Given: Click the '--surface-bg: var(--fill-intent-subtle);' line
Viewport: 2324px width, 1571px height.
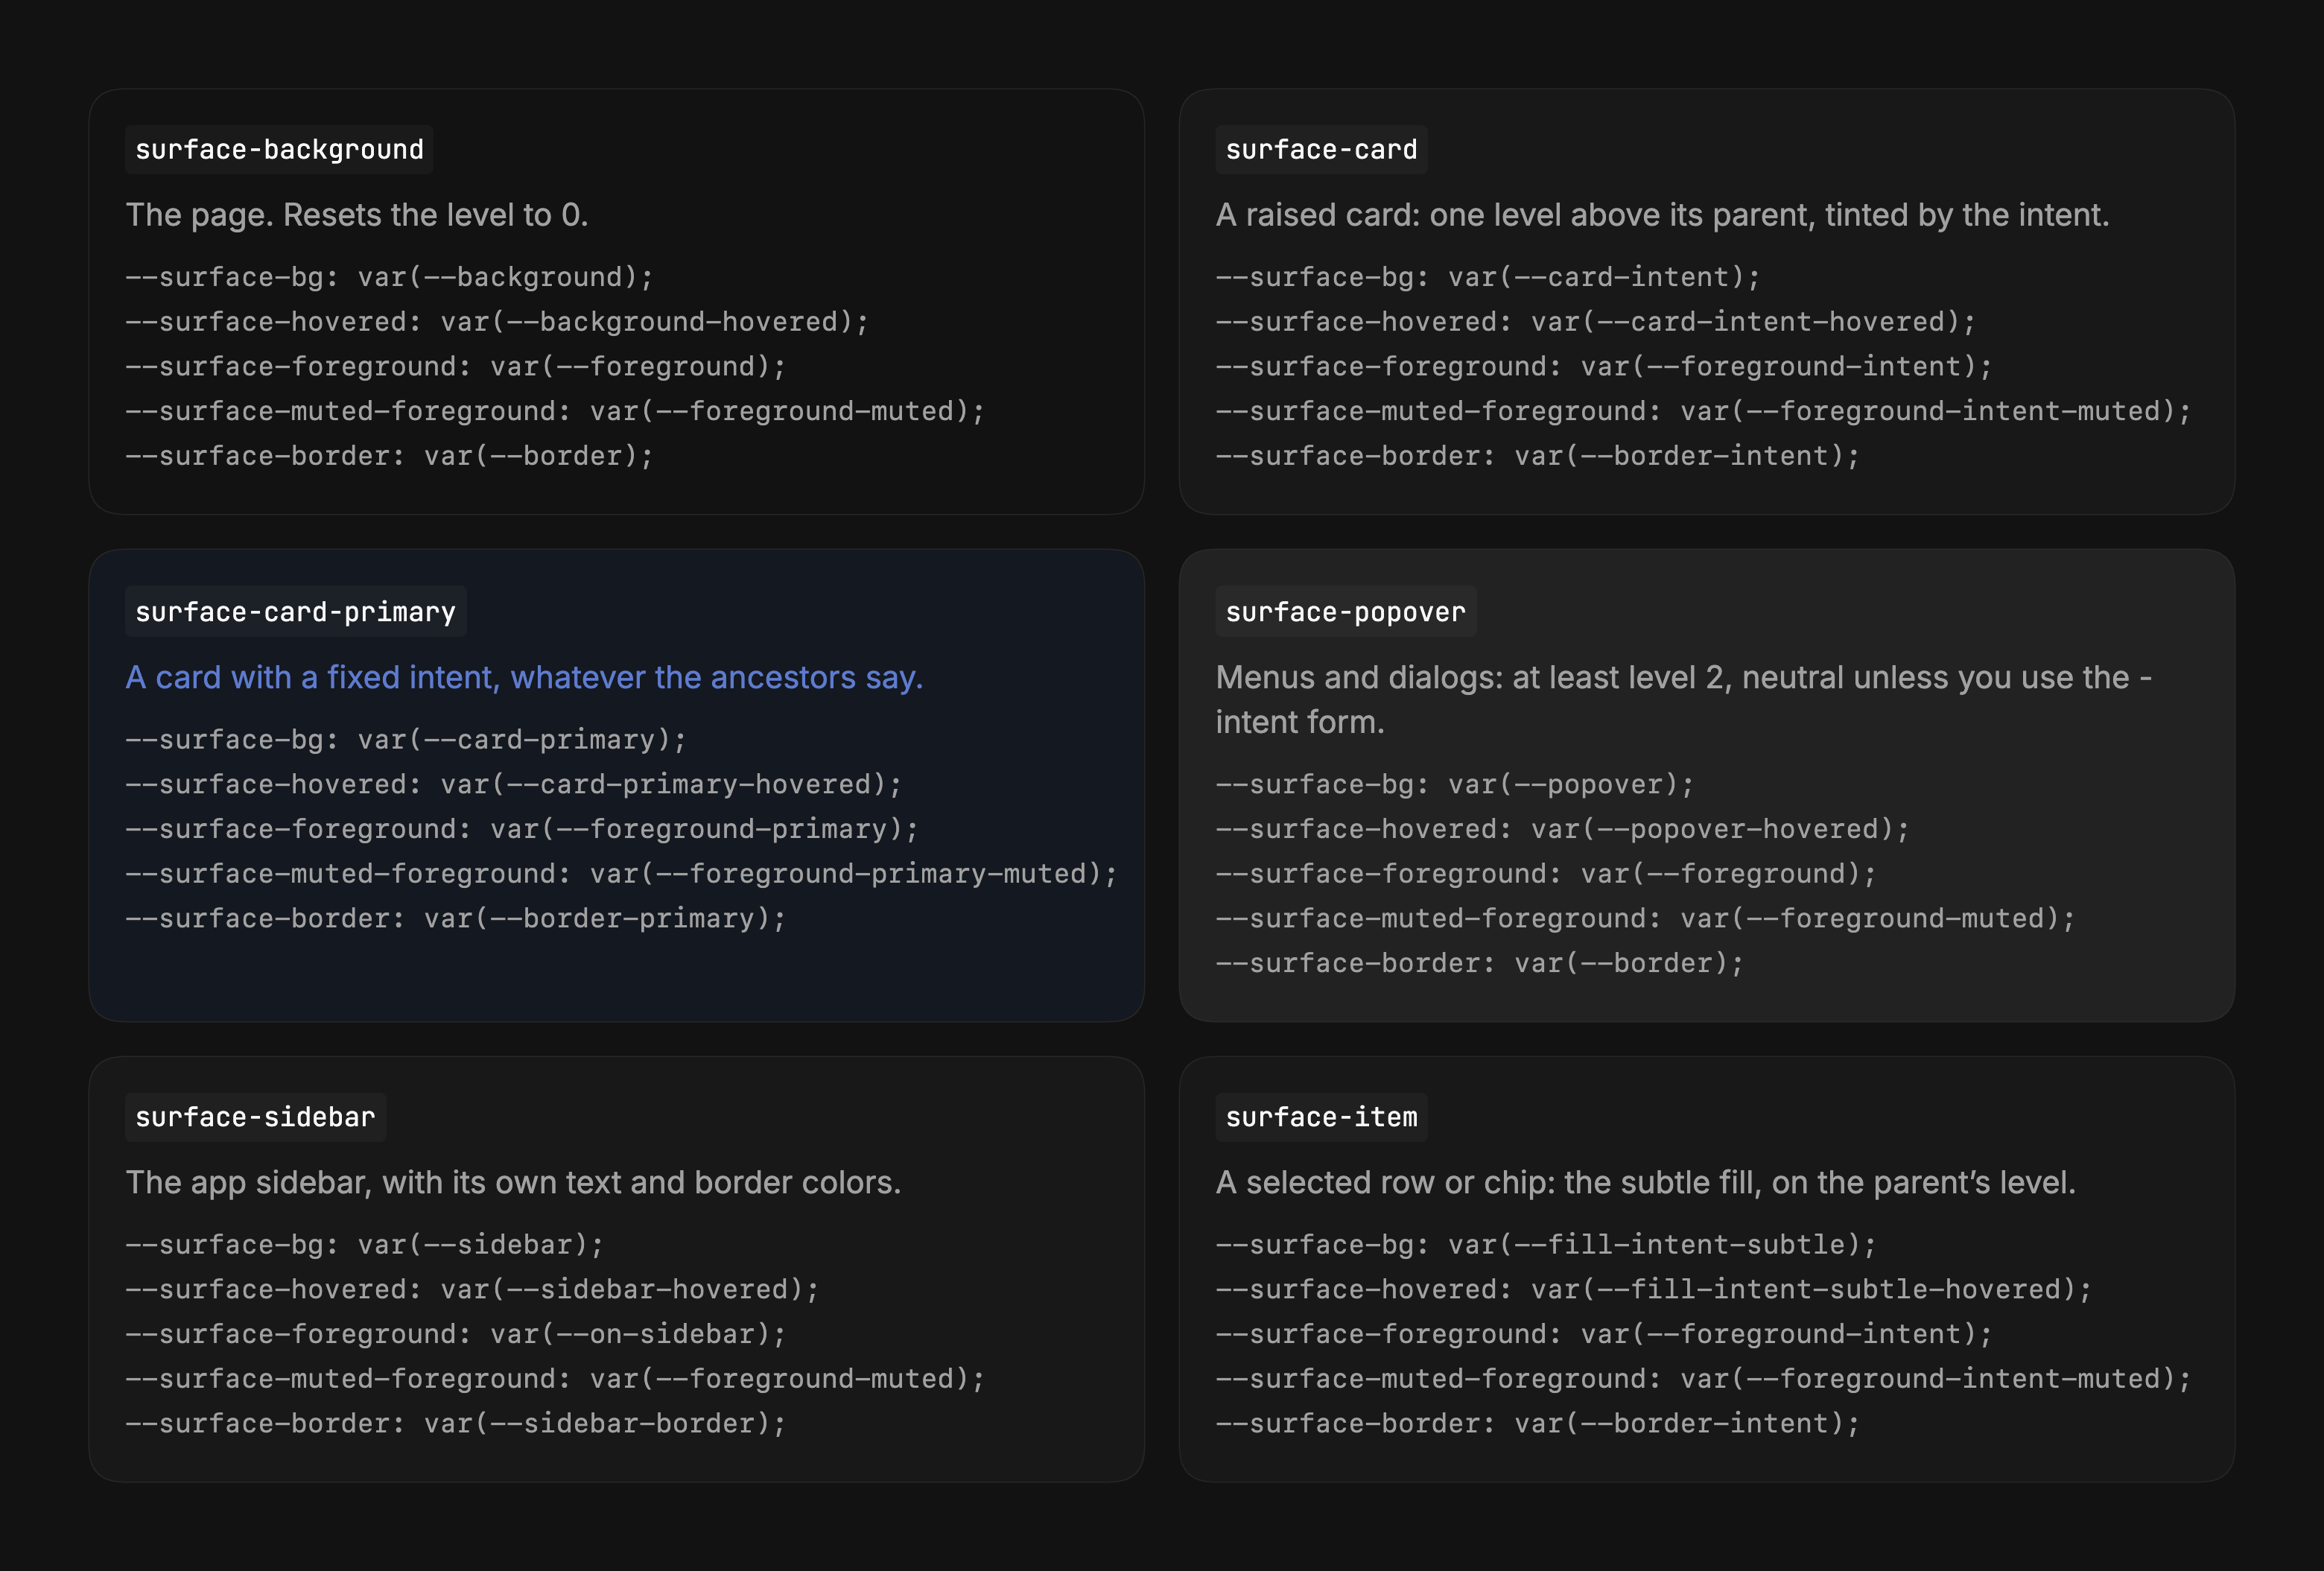Looking at the screenshot, I should 1546,1245.
